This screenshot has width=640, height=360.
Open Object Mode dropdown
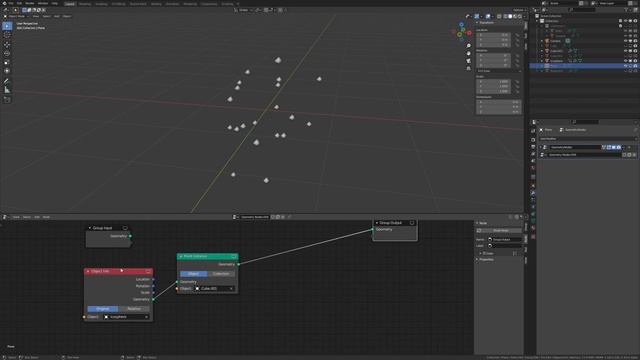[17, 16]
